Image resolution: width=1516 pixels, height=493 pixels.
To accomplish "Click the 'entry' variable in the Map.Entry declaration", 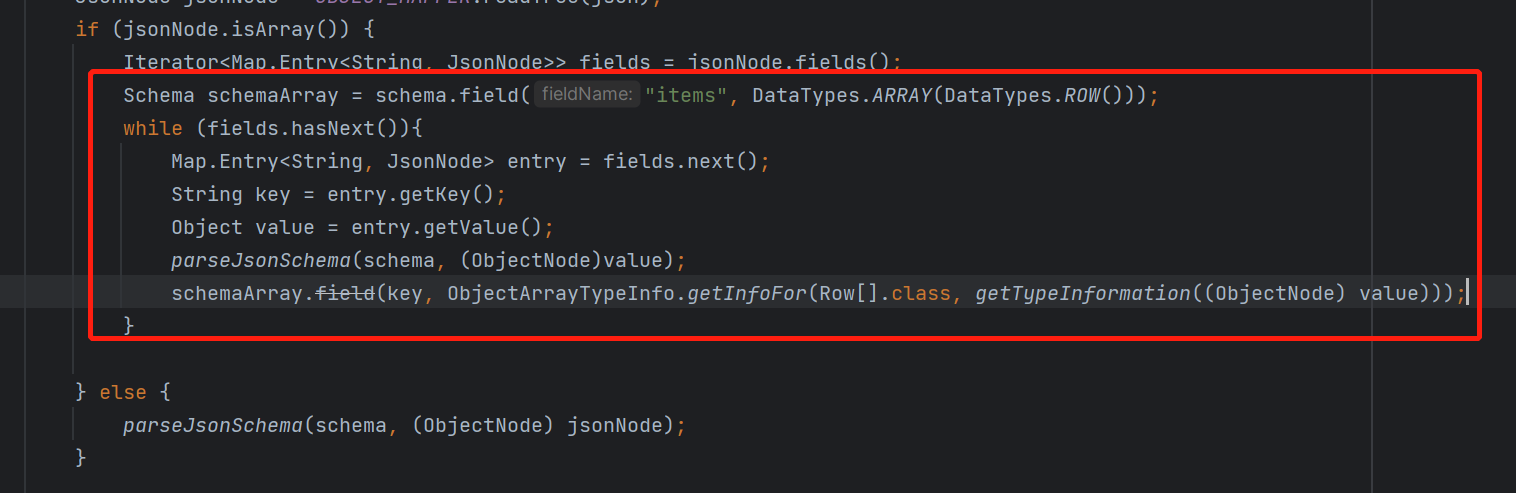I will click(537, 161).
